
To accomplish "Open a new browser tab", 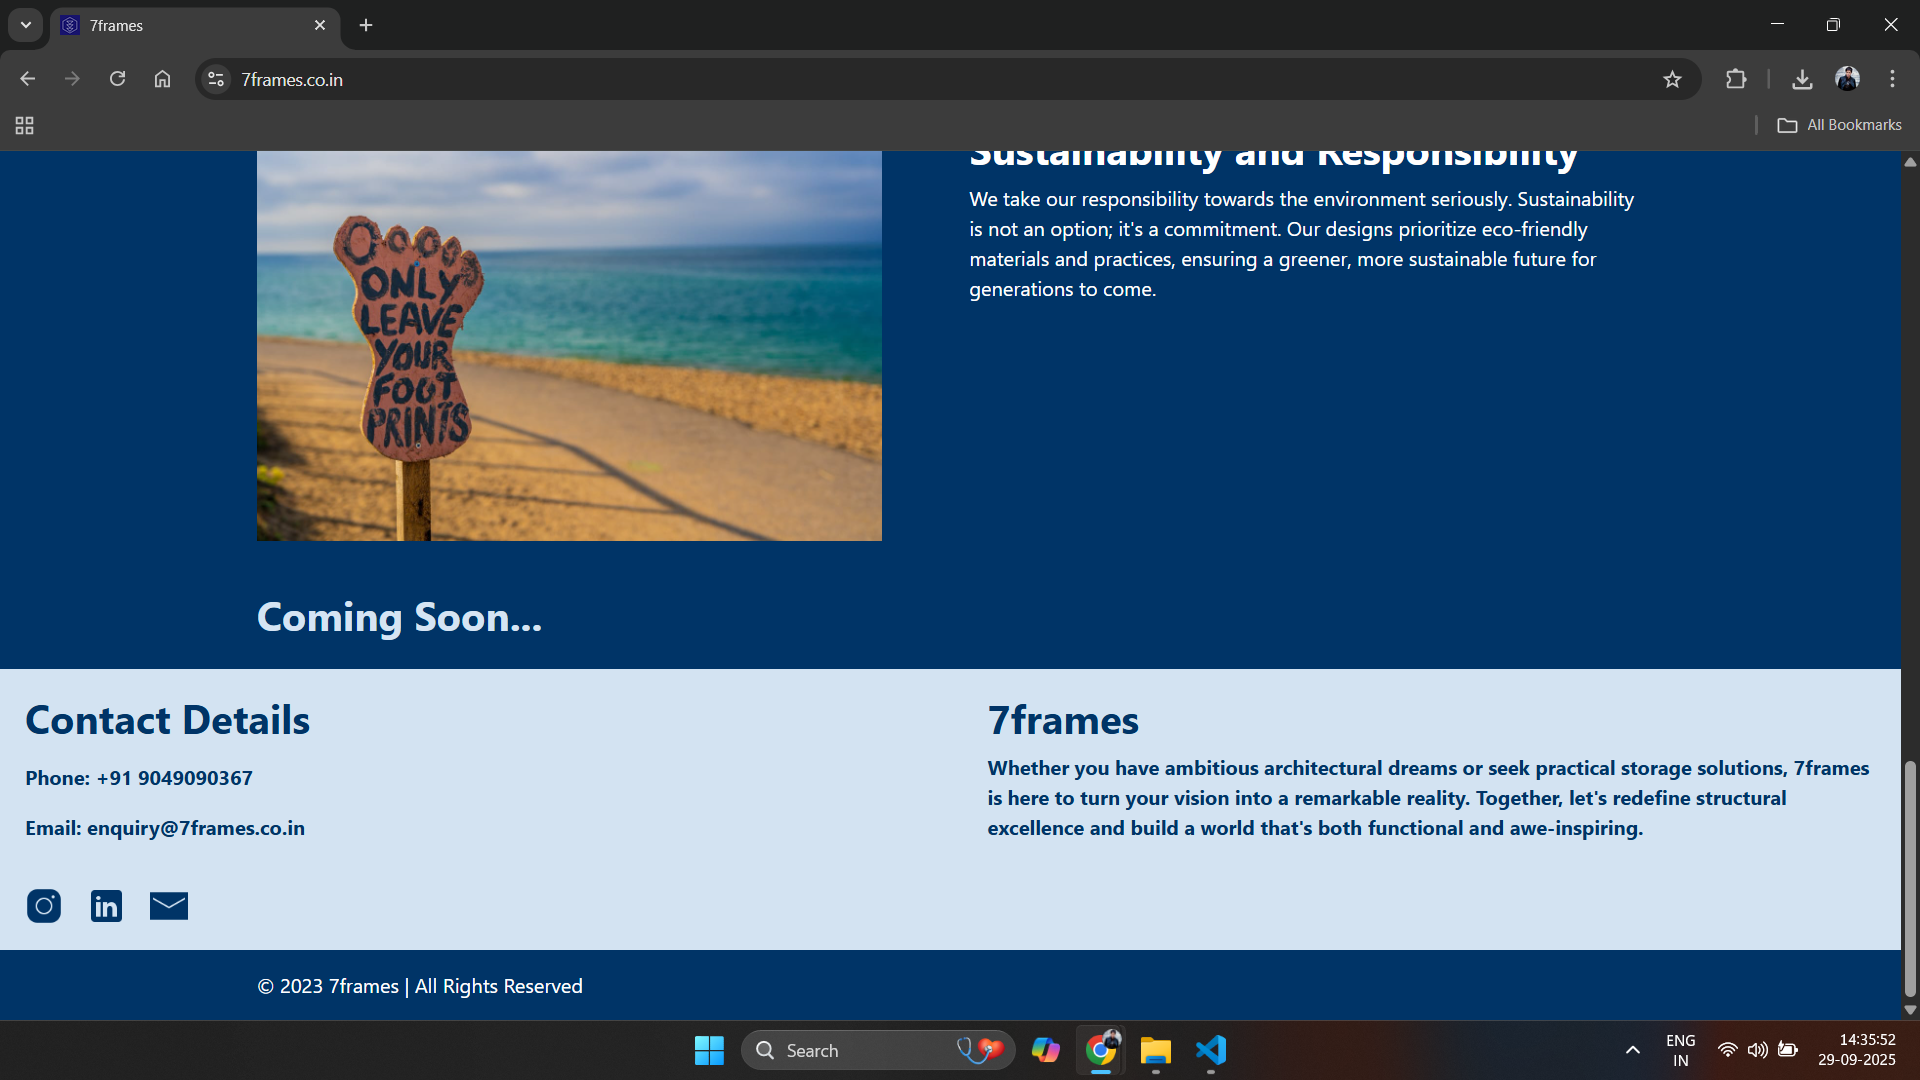I will [366, 25].
